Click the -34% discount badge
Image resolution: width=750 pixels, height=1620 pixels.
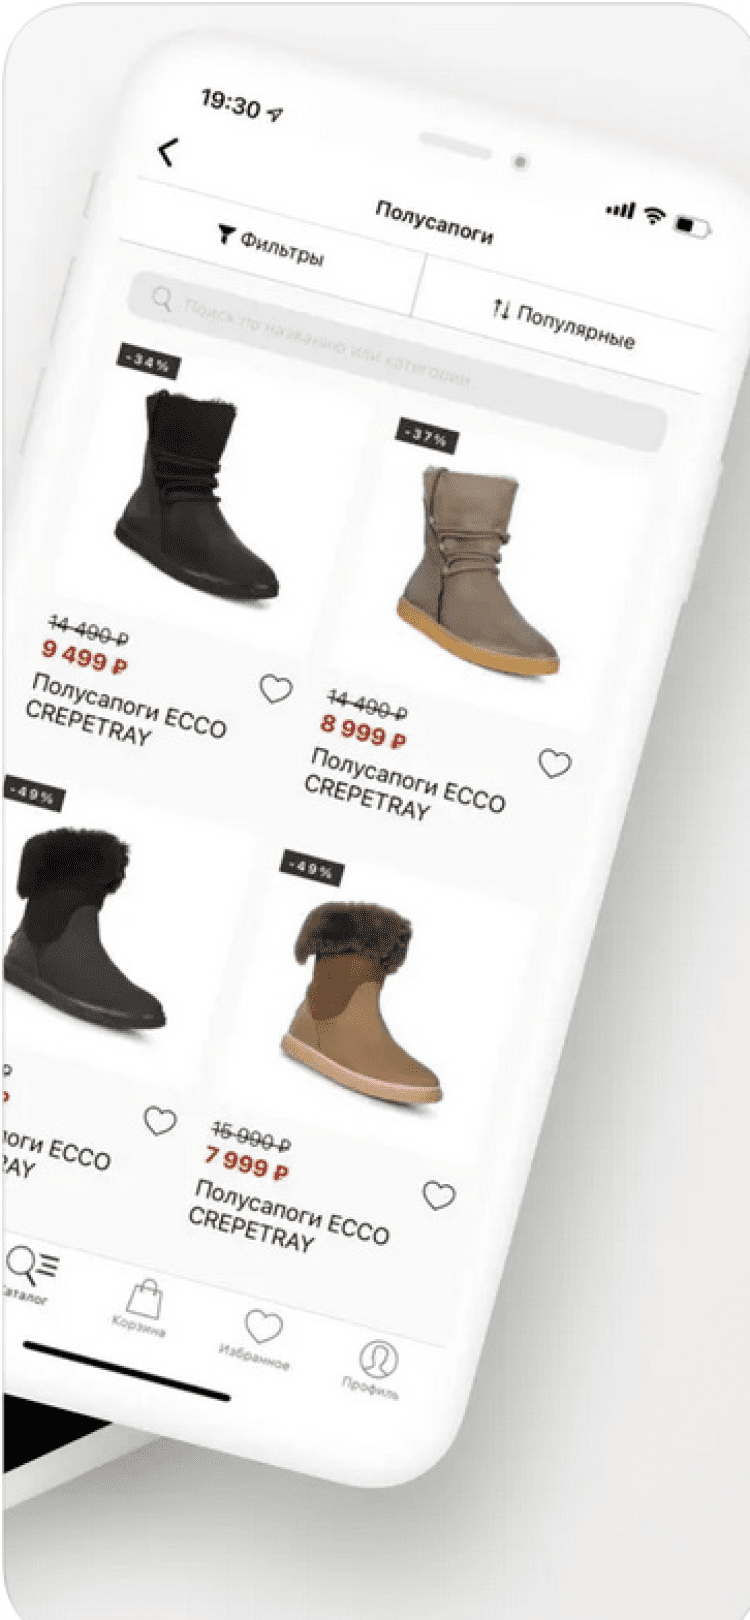pyautogui.click(x=149, y=363)
